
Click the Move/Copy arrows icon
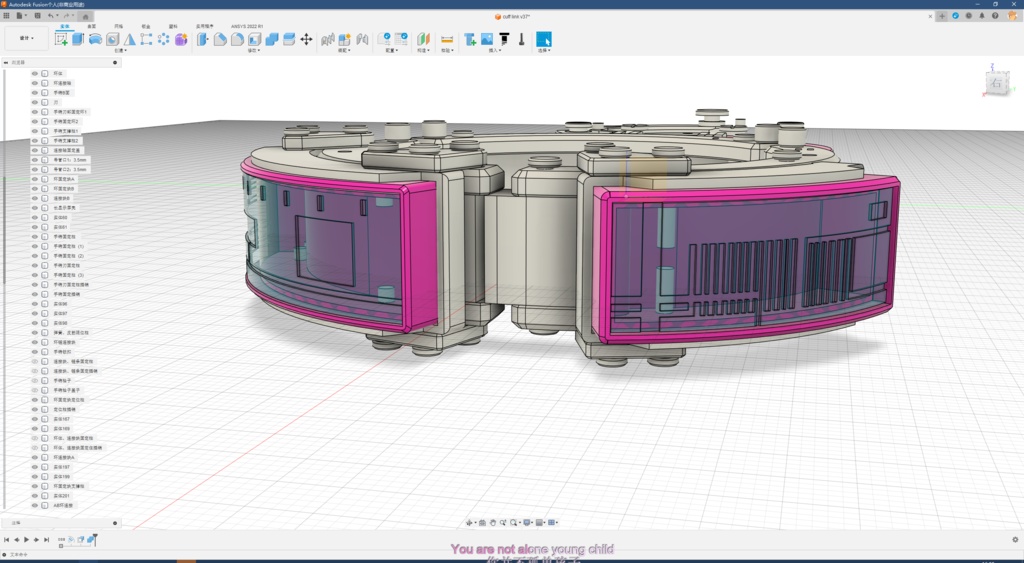(306, 39)
